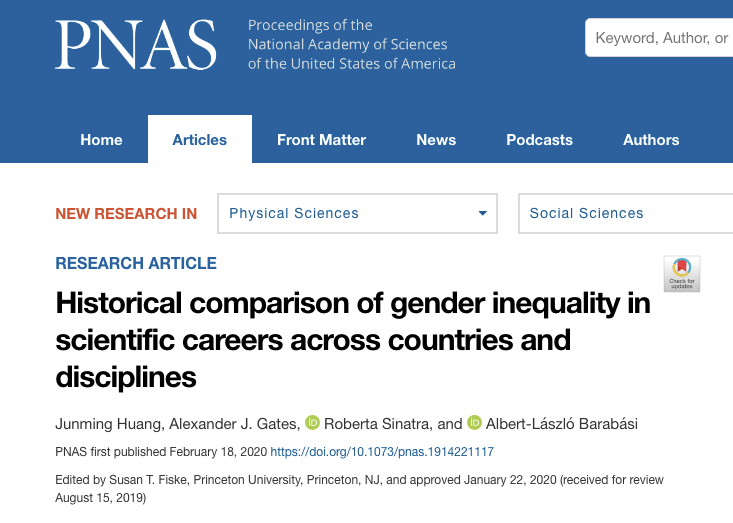Click the keyword search field
Viewport: 733px width, 523px height.
point(660,39)
